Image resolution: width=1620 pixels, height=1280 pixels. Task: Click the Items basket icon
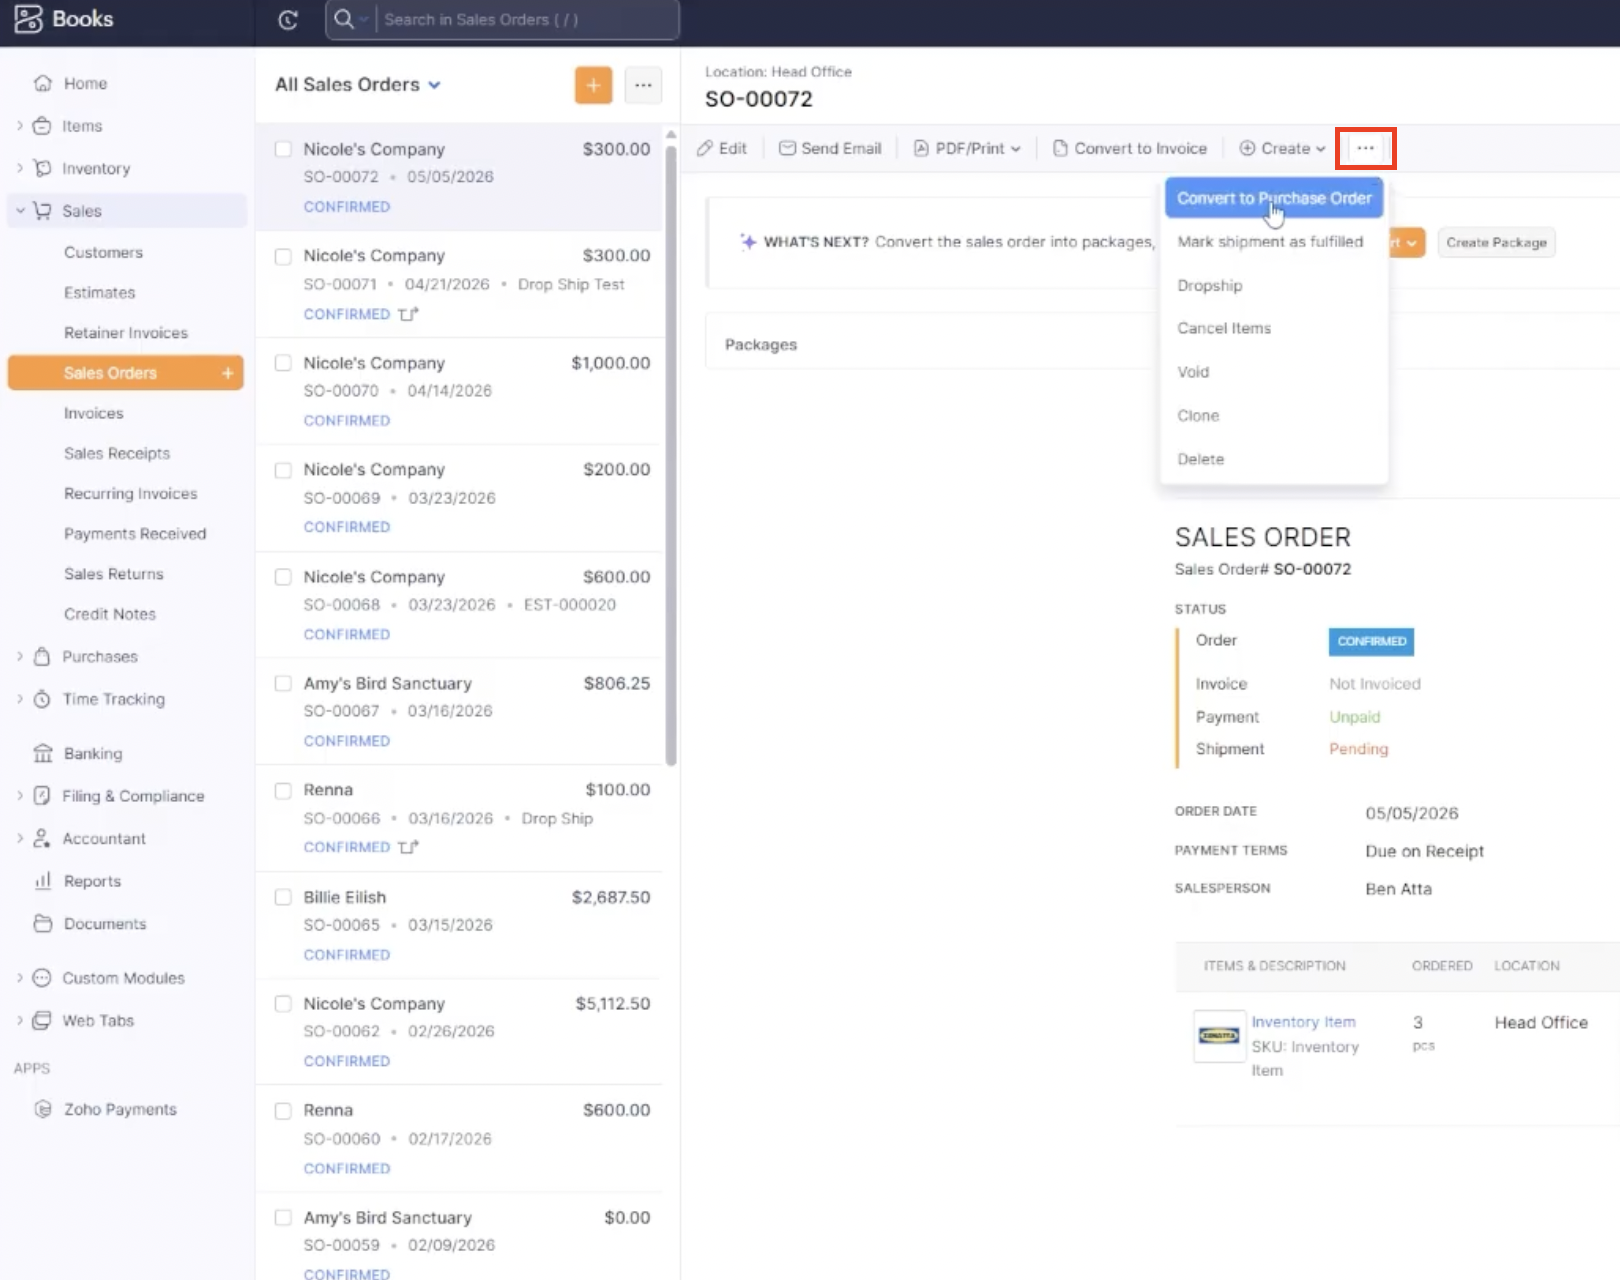click(x=42, y=126)
